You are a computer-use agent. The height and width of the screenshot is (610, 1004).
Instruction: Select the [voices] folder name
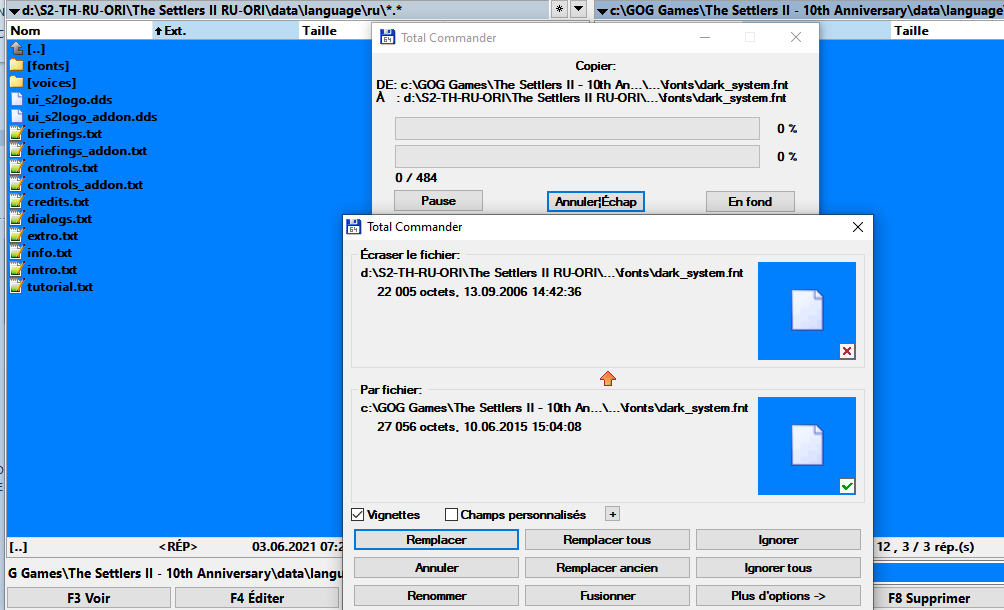(51, 83)
